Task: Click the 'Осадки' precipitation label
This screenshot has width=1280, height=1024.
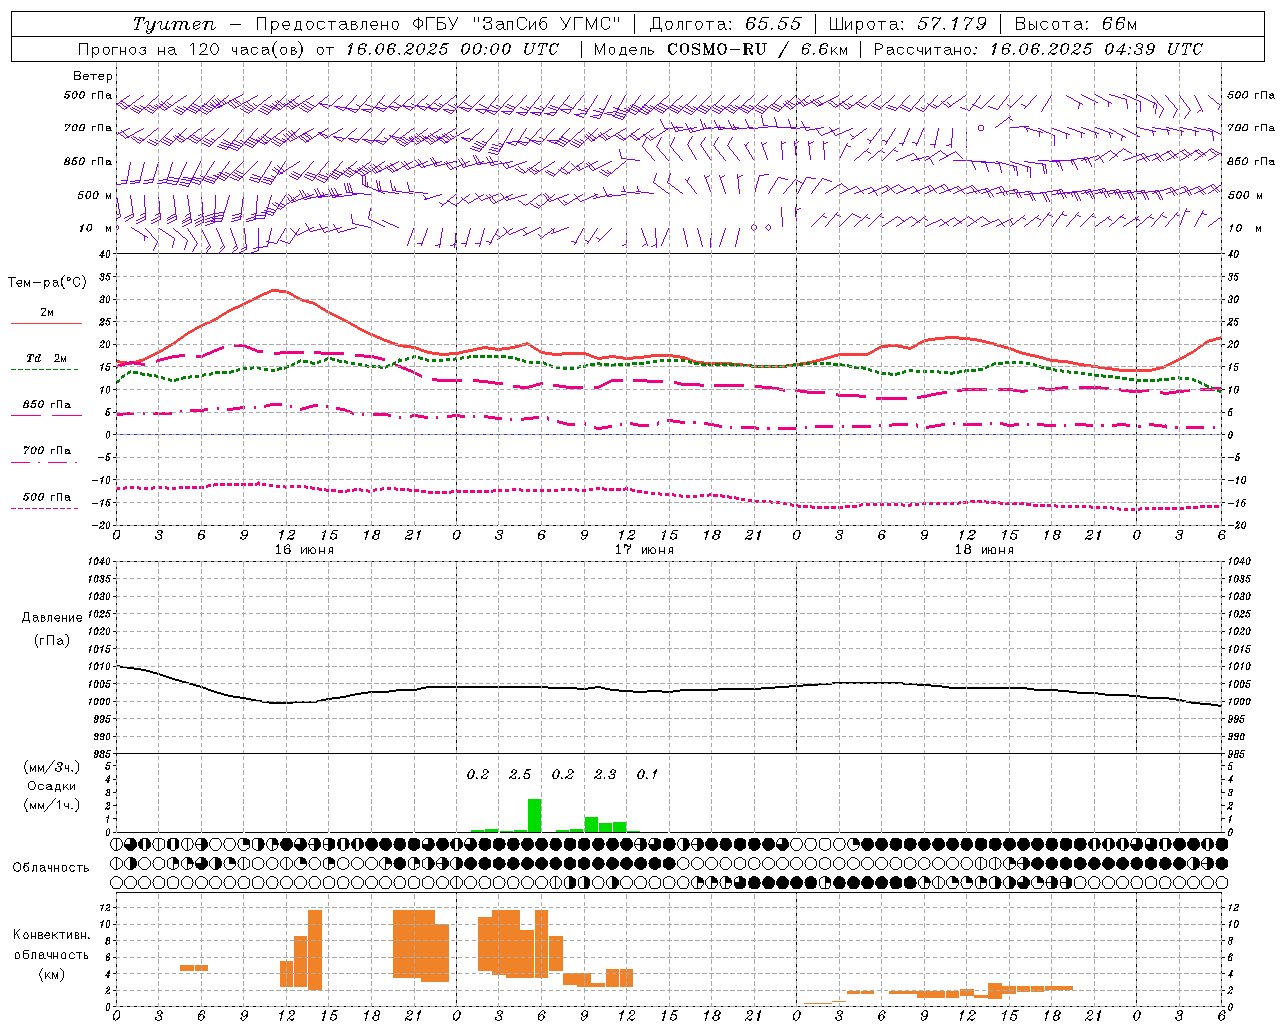Action: (x=52, y=786)
